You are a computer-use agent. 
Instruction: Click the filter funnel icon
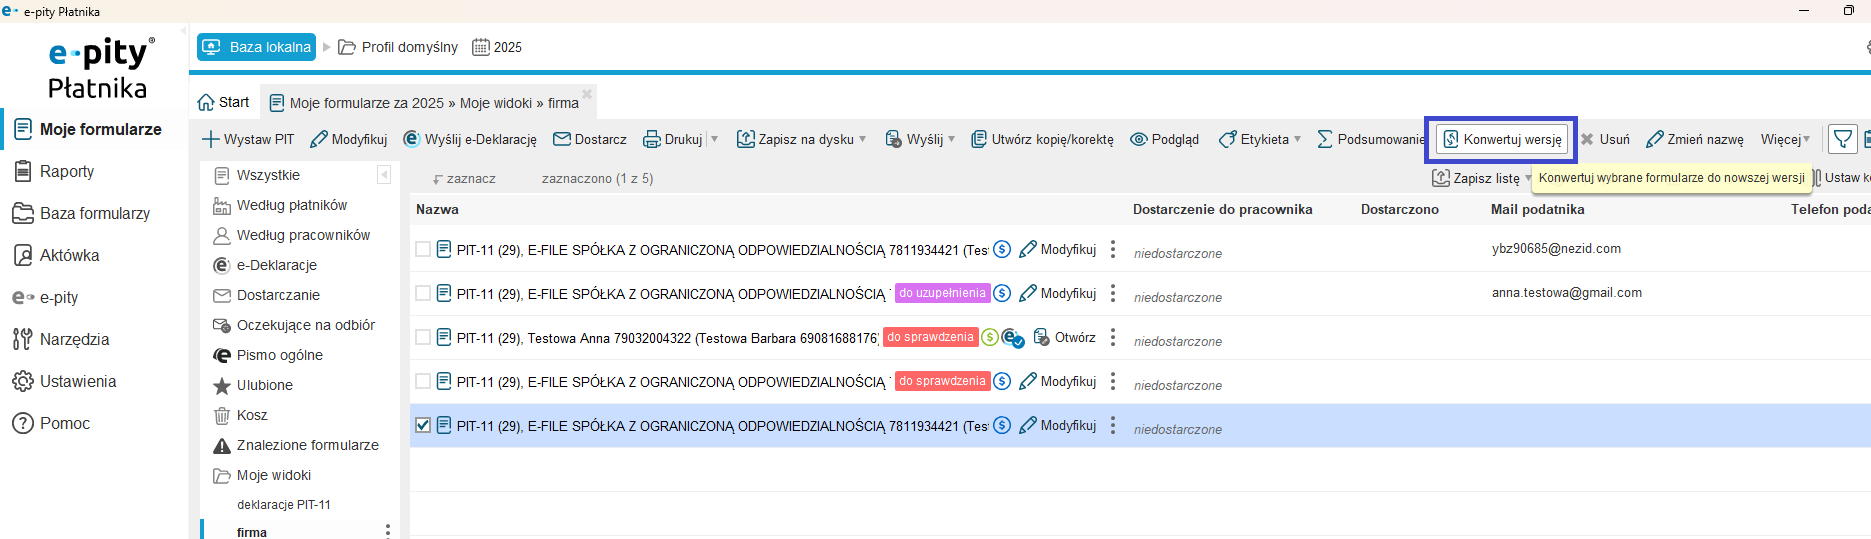click(1842, 139)
